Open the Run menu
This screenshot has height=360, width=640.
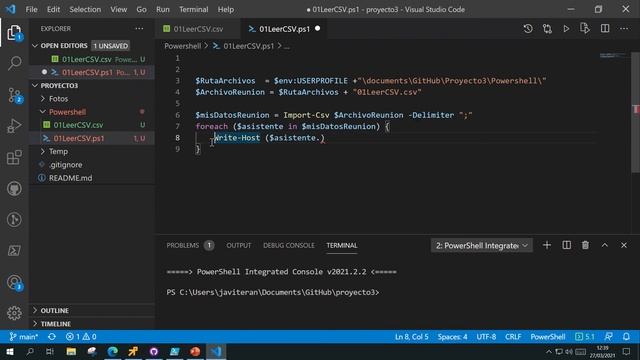[x=162, y=9]
